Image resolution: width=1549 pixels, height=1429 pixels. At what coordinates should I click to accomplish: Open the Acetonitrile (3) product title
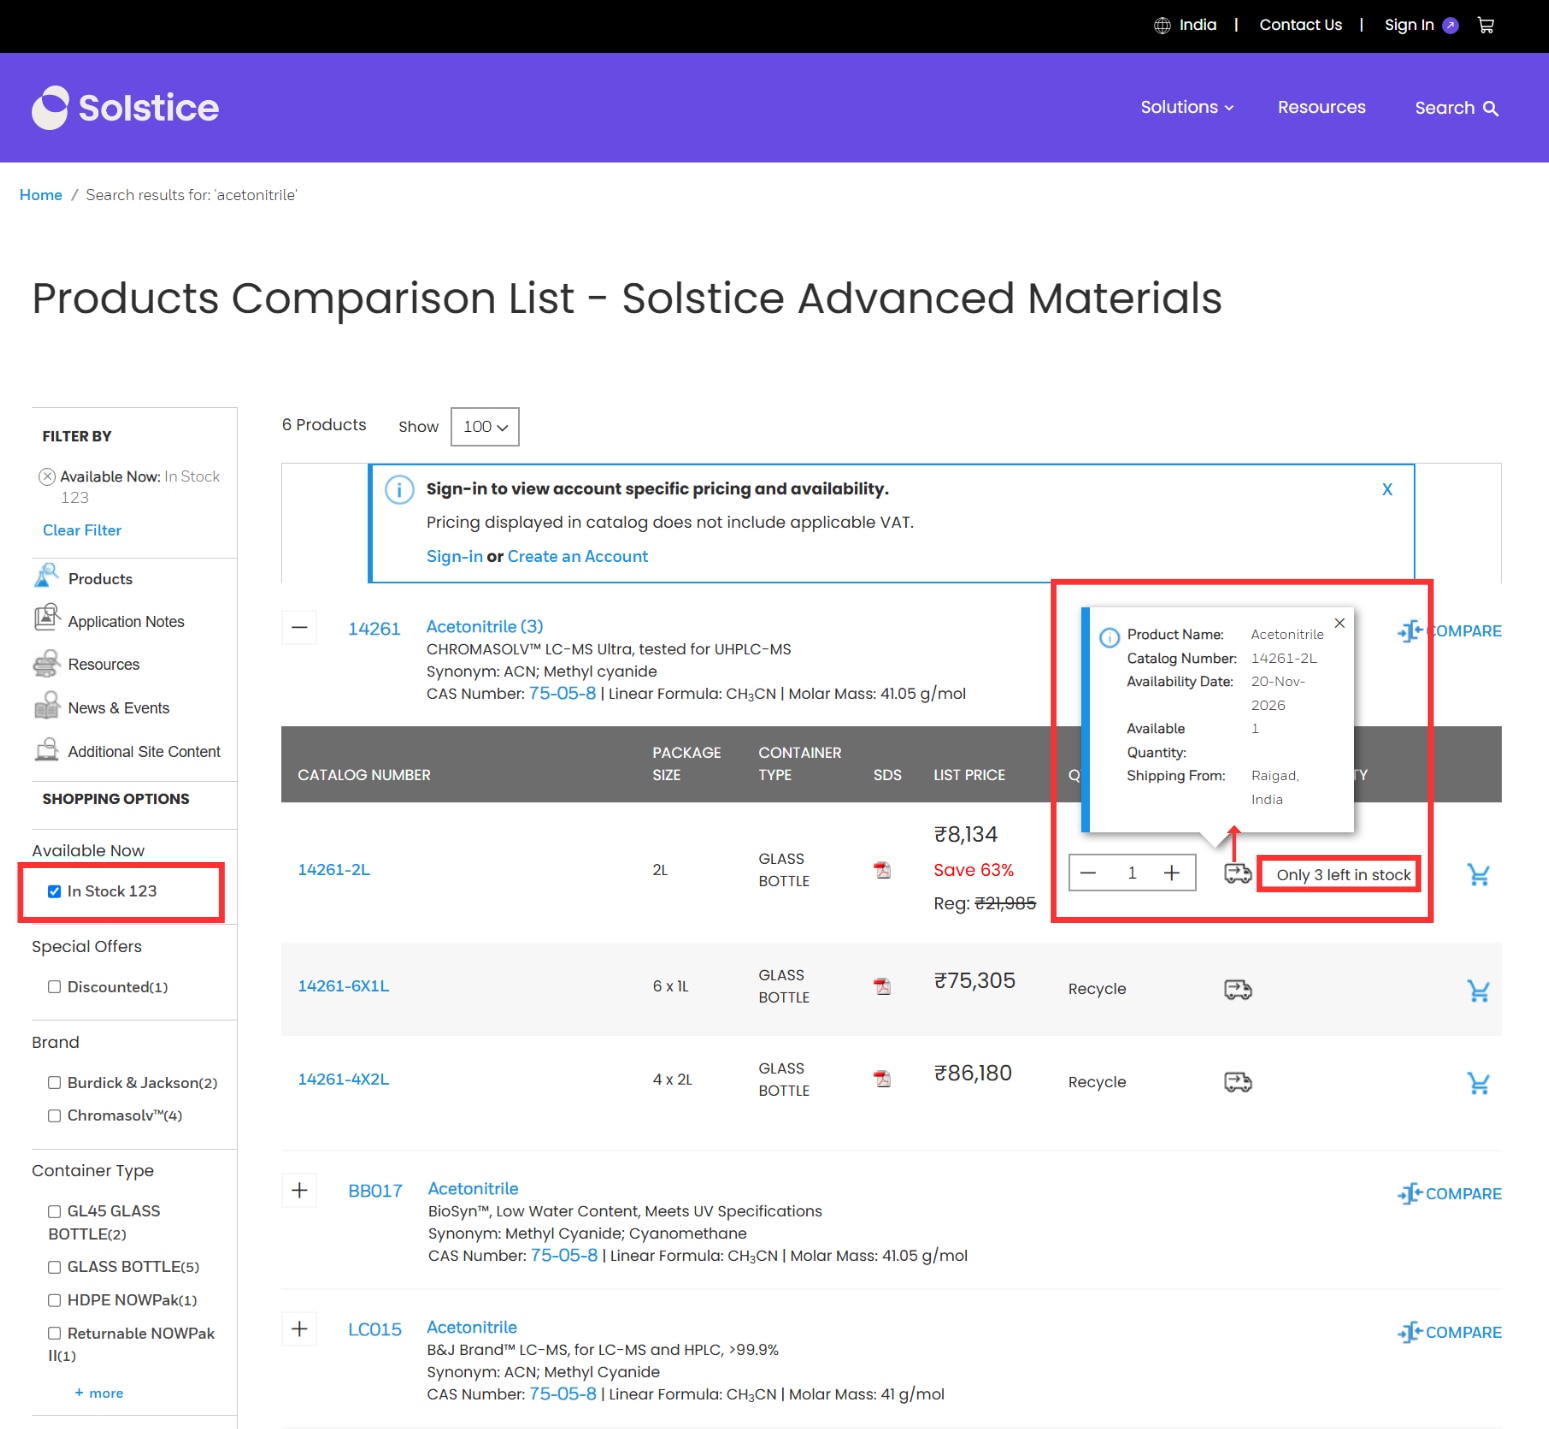tap(484, 626)
